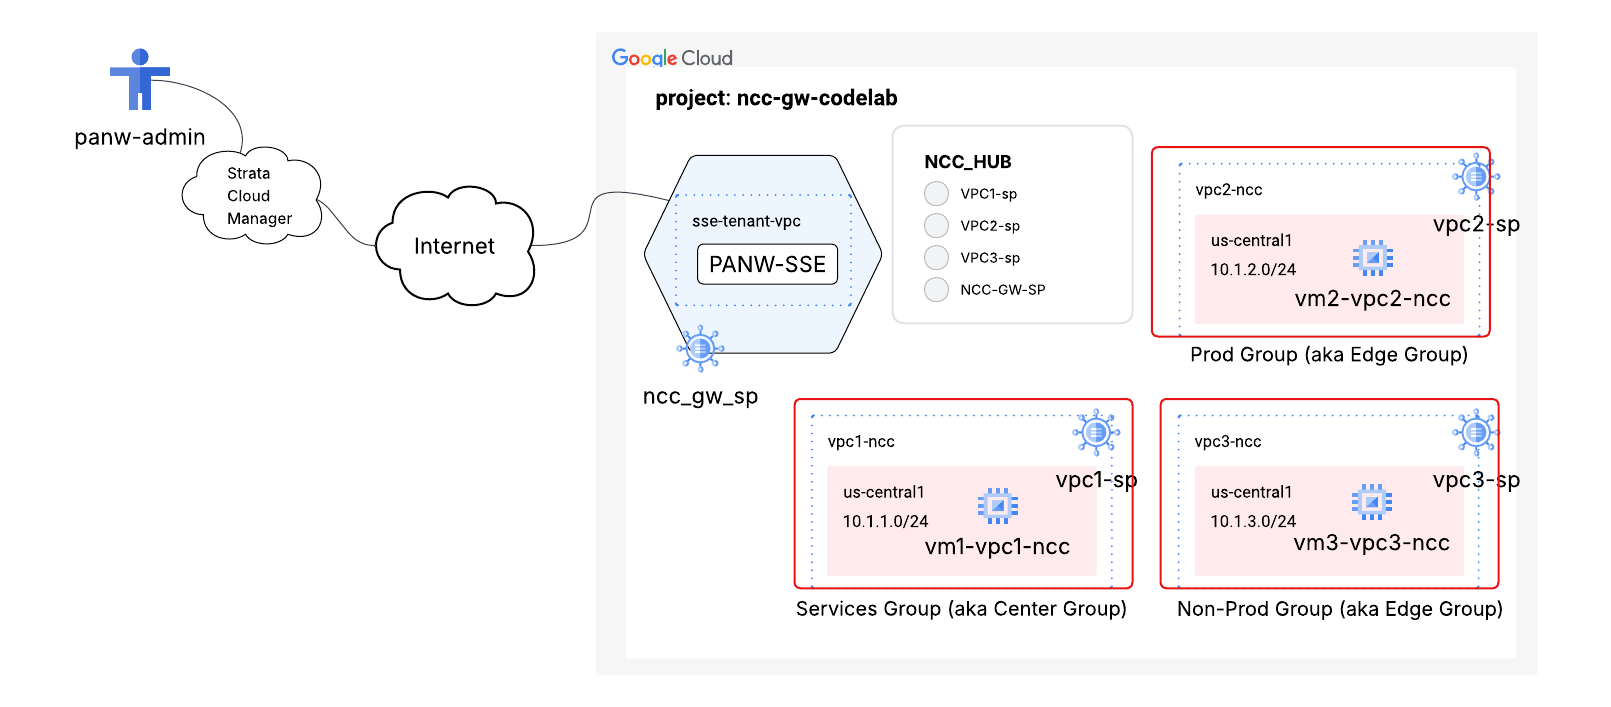Click the NCC_HUB heading
Image resolution: width=1611 pixels, height=707 pixels.
(x=968, y=162)
